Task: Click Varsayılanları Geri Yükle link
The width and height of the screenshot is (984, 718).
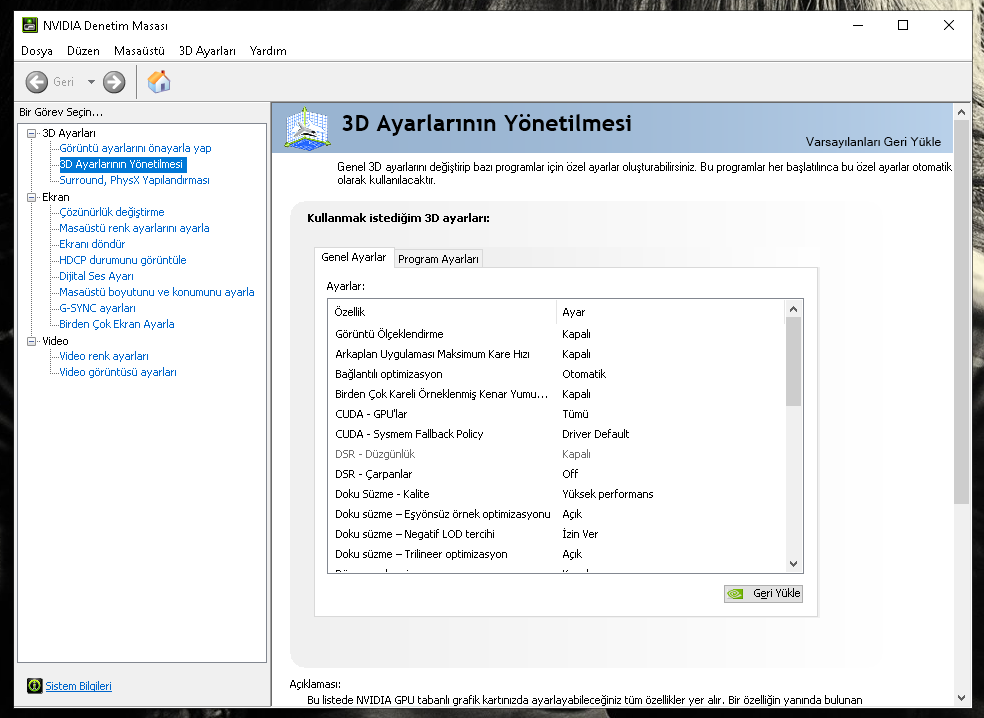Action: pos(873,142)
